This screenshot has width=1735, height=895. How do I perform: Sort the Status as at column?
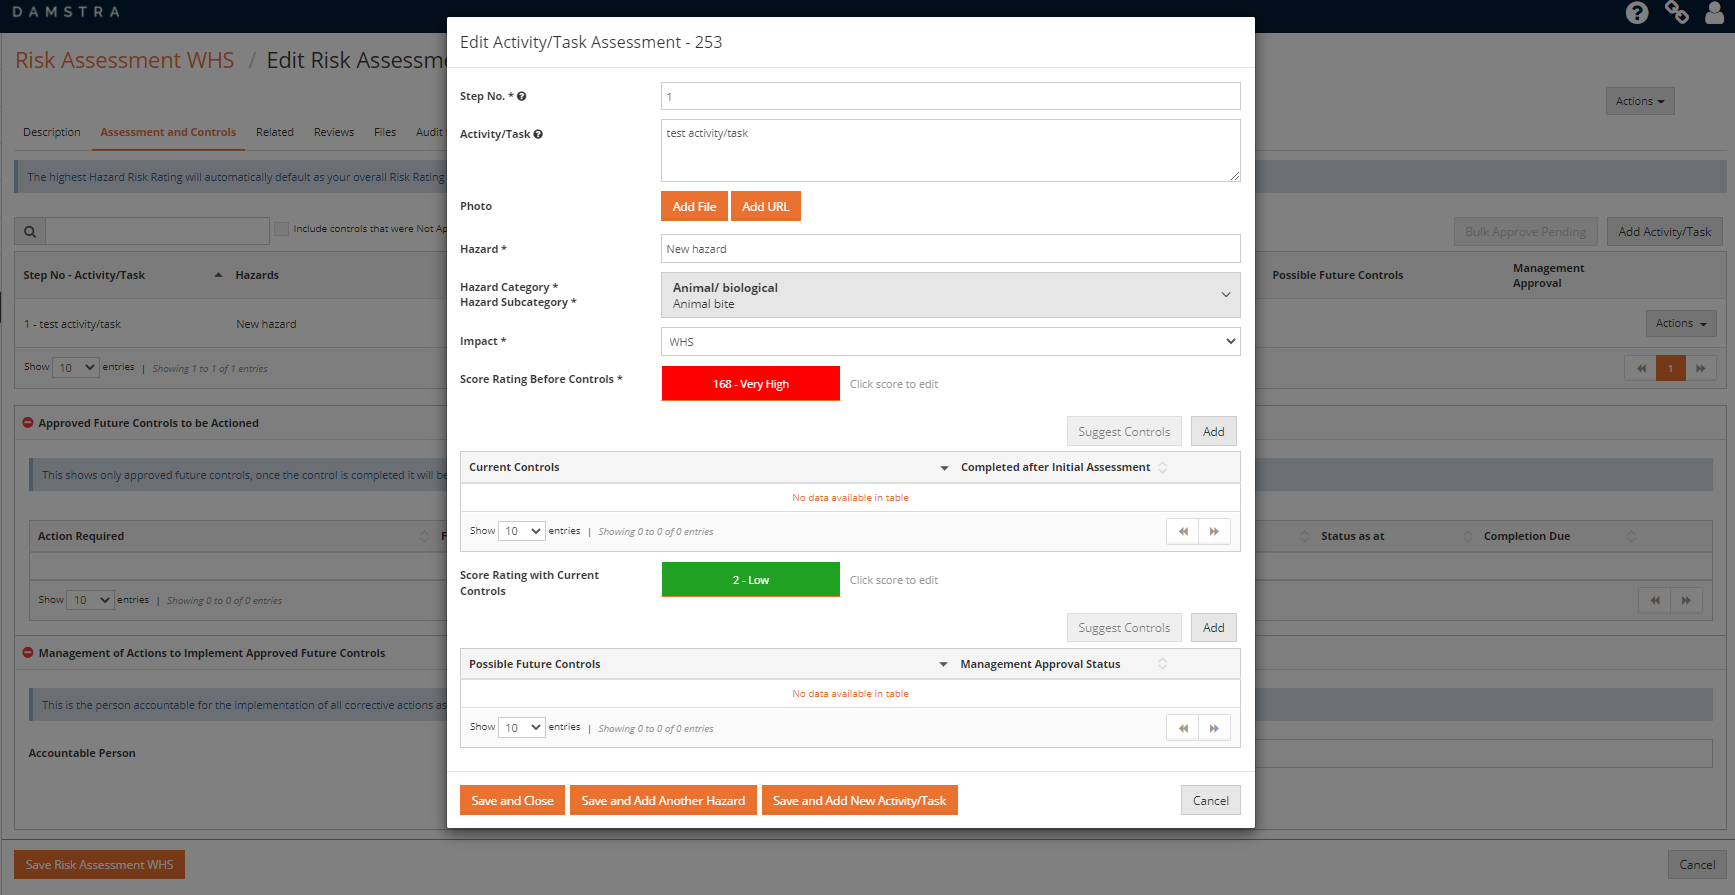click(1468, 537)
